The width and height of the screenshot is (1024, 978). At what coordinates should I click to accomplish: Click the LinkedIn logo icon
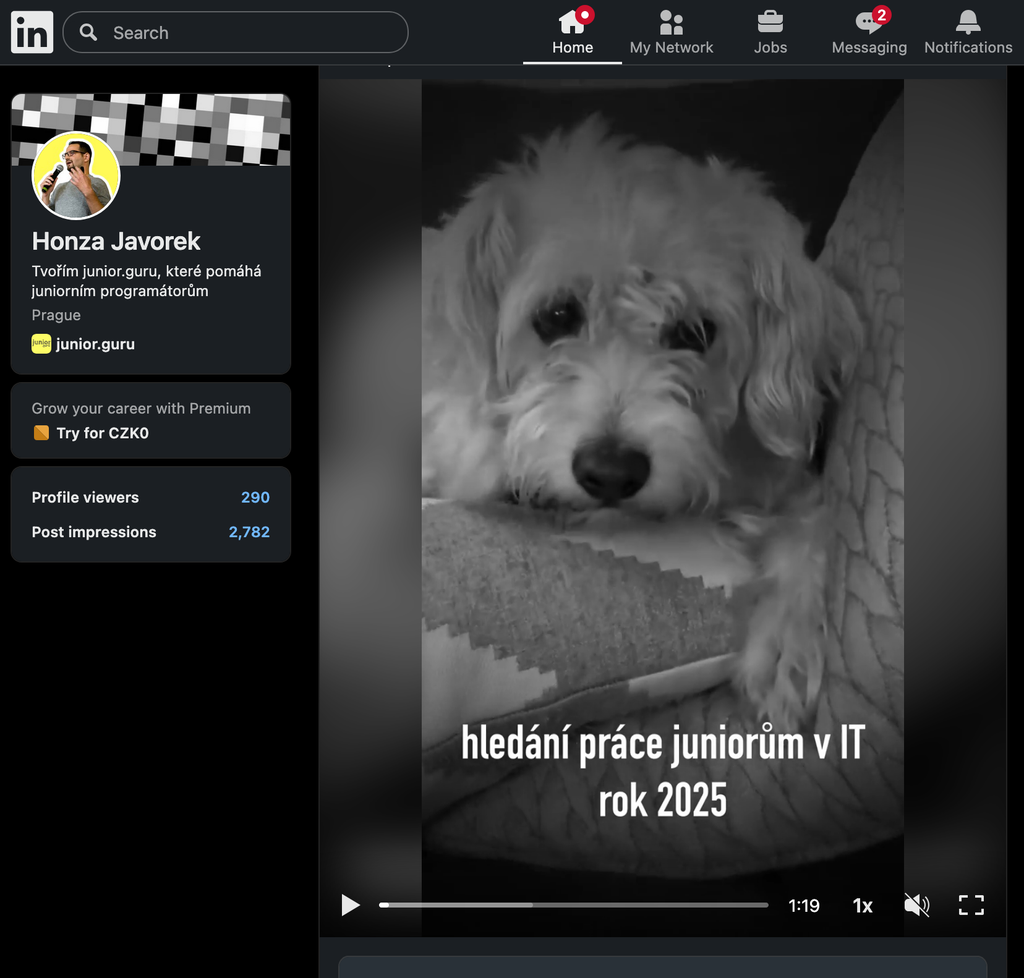click(32, 33)
